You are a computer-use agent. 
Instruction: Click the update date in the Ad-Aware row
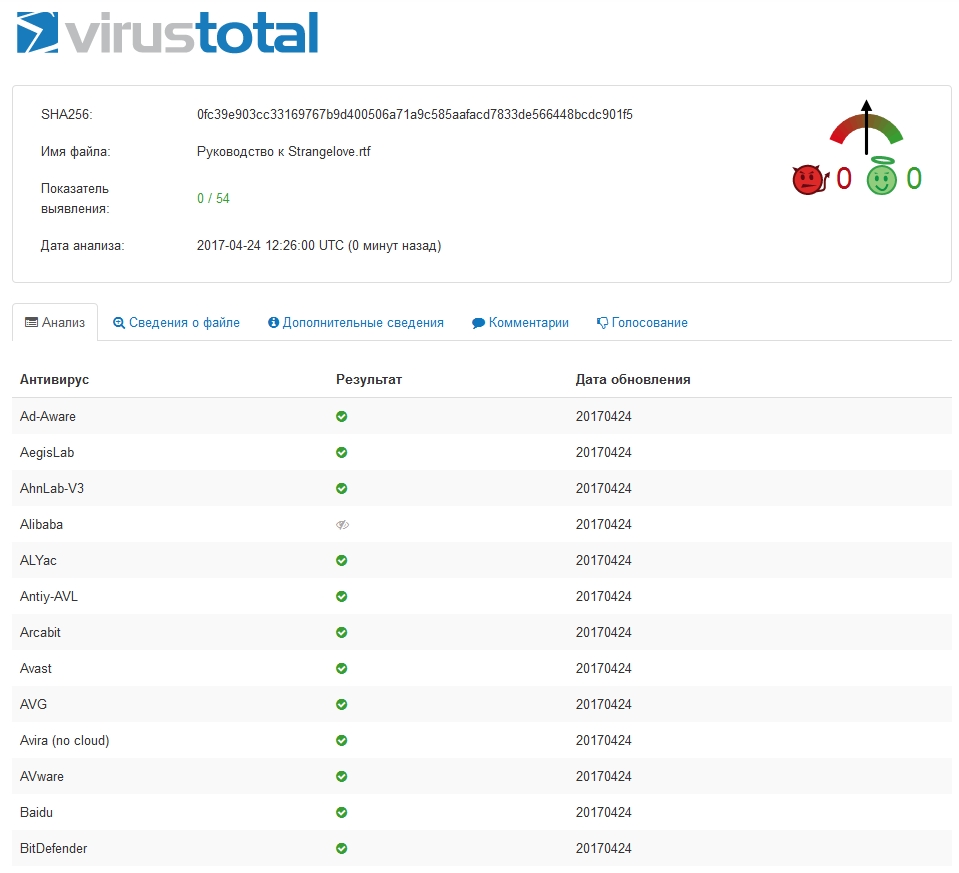[x=604, y=417]
